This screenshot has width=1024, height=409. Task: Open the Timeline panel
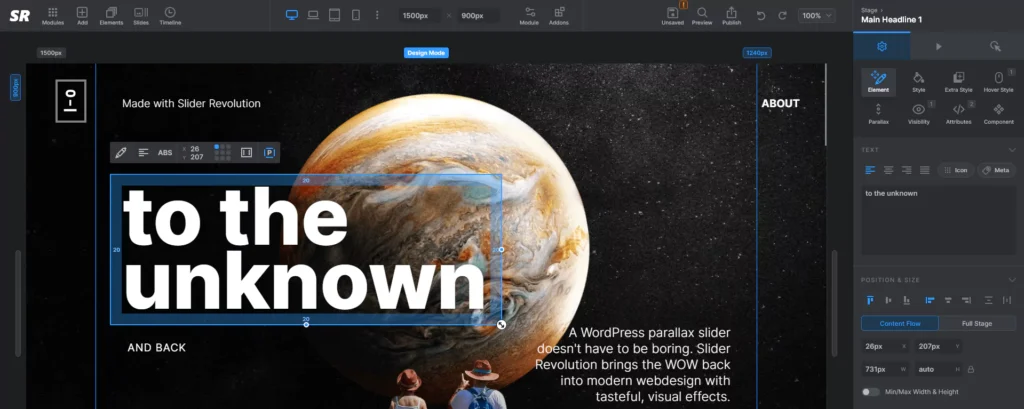tap(170, 13)
